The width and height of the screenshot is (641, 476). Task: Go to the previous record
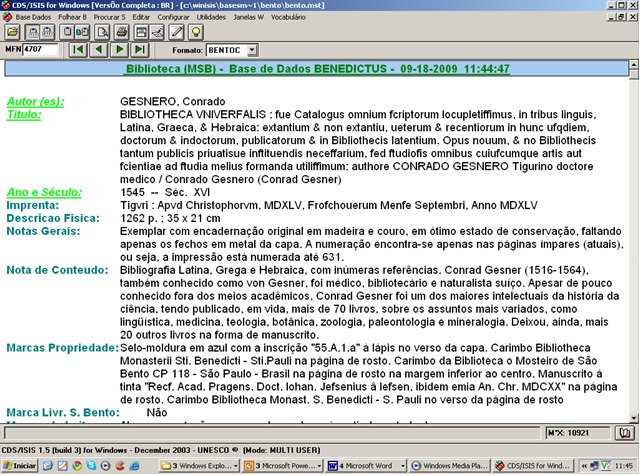click(x=99, y=50)
